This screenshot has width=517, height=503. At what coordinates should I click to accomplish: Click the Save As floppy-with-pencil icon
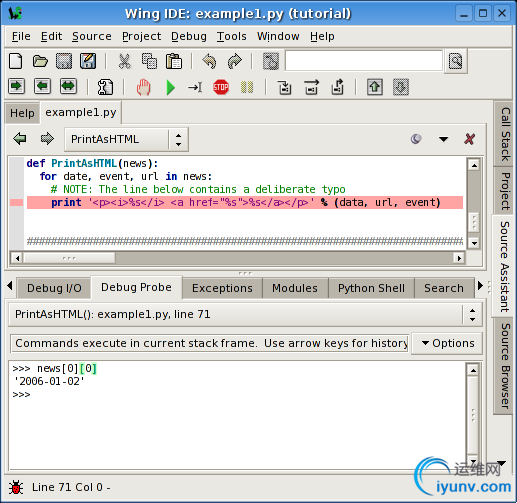coord(88,61)
